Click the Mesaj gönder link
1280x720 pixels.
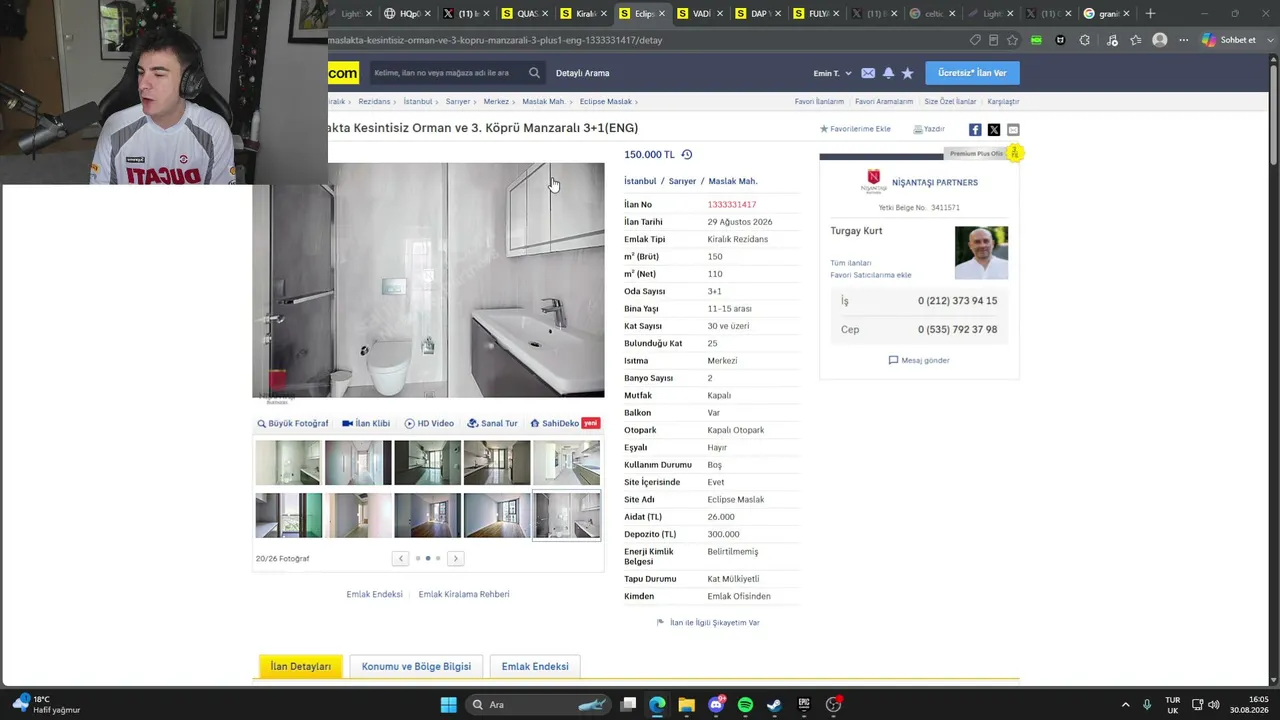pos(919,360)
